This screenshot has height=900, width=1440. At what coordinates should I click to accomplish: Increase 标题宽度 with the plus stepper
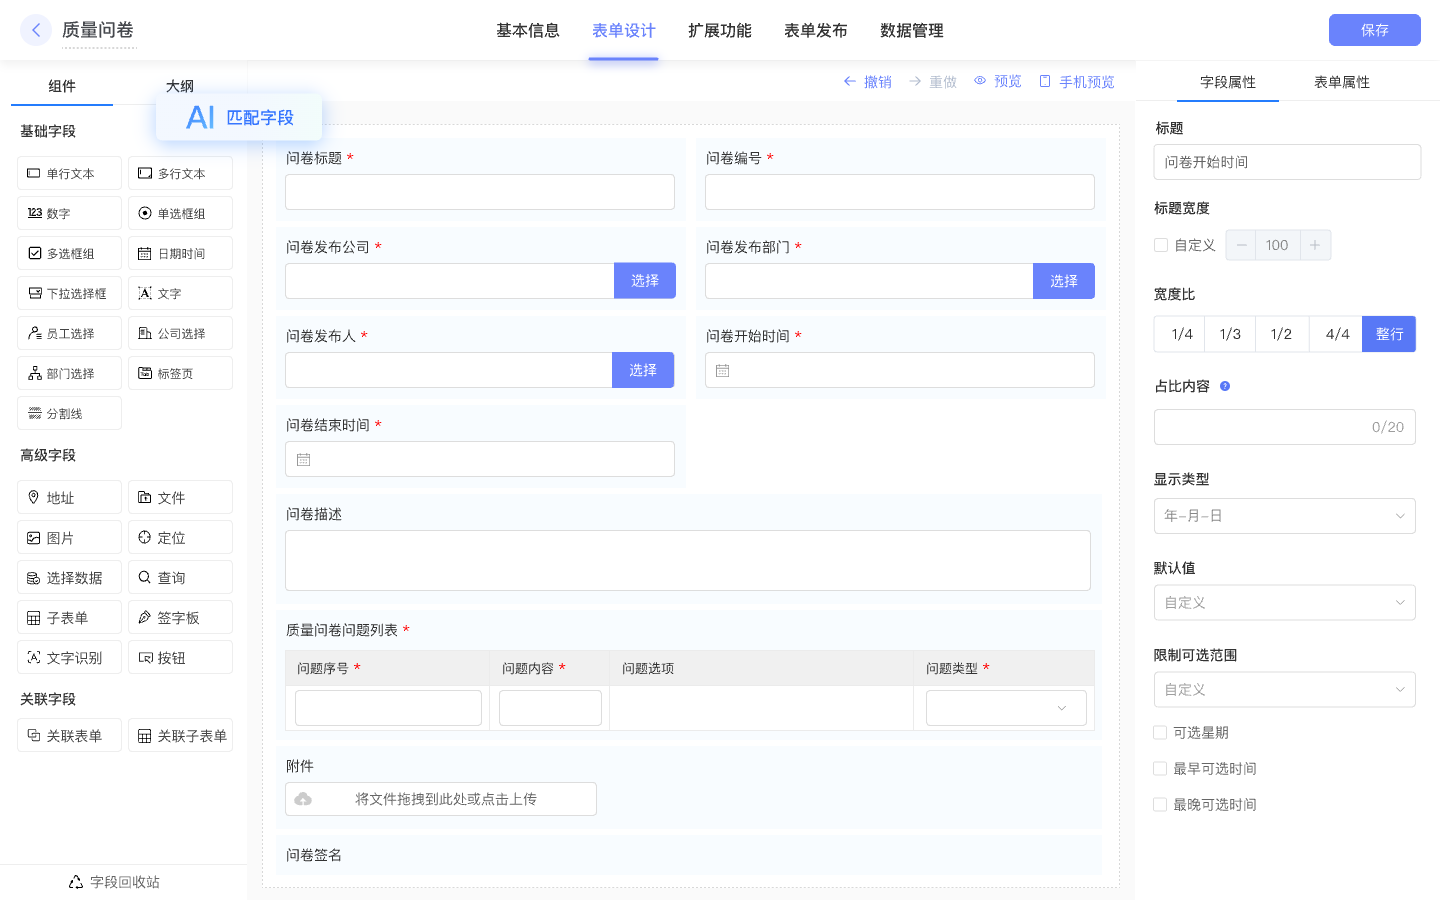coord(1313,245)
